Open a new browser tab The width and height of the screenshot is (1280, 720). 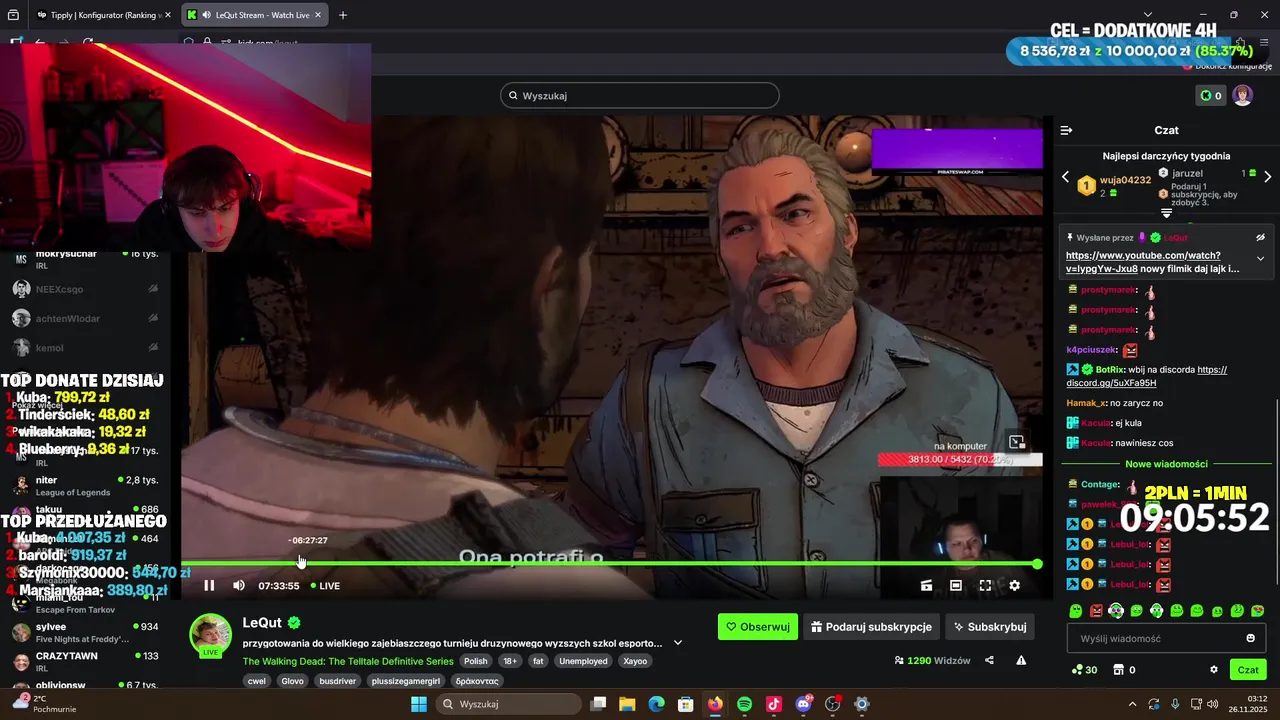tap(343, 15)
